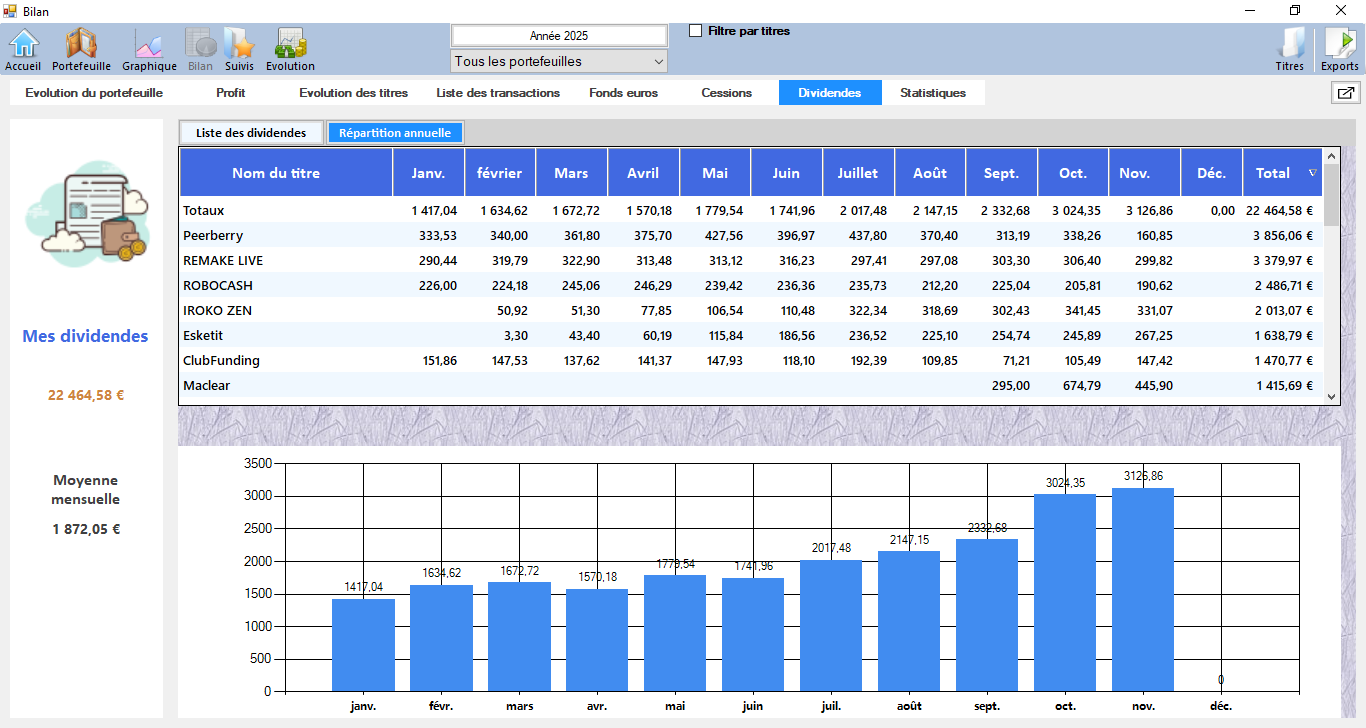
Task: Enable the Filtre par titres checkbox
Action: [x=696, y=31]
